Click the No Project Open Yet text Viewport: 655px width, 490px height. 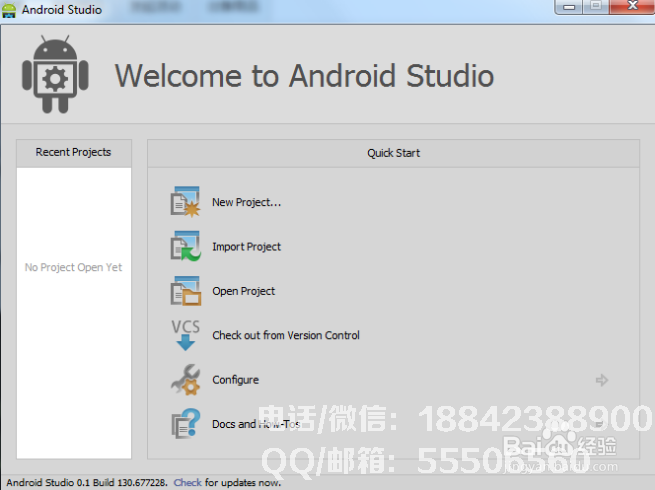pyautogui.click(x=74, y=267)
